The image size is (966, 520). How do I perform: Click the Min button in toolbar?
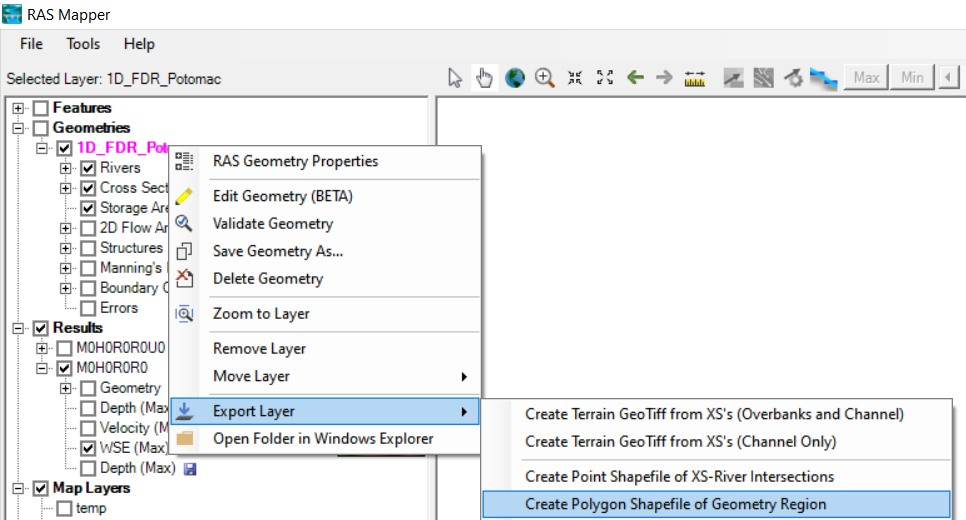[912, 78]
